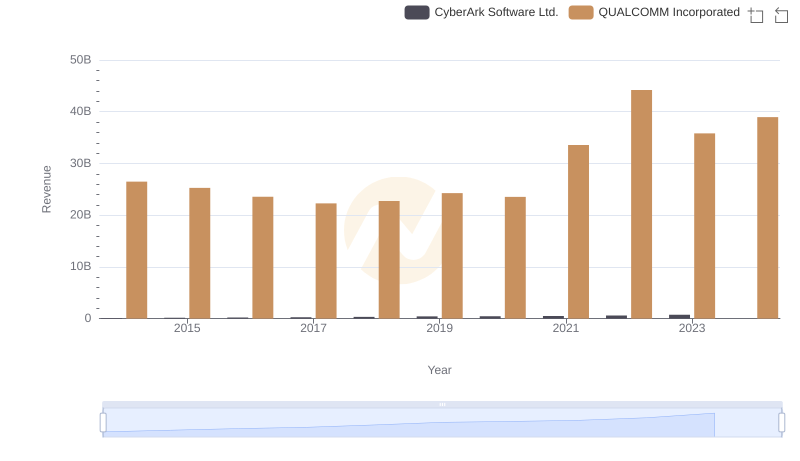Click the zoom slider top grip bar
800x461 pixels.
point(442,404)
